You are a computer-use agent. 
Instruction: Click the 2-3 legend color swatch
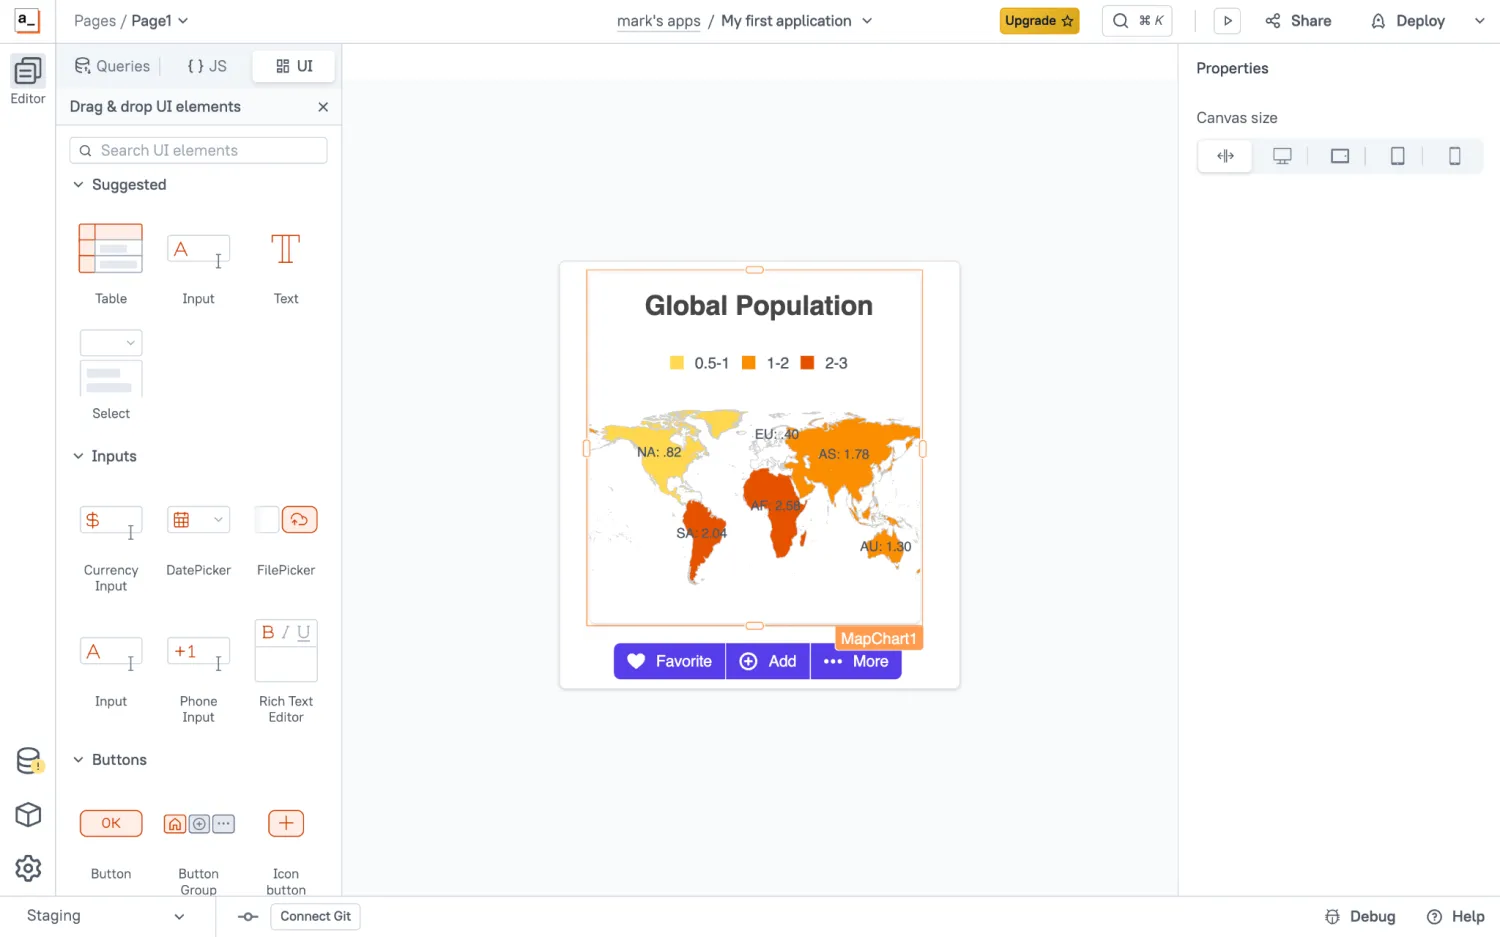pos(808,363)
